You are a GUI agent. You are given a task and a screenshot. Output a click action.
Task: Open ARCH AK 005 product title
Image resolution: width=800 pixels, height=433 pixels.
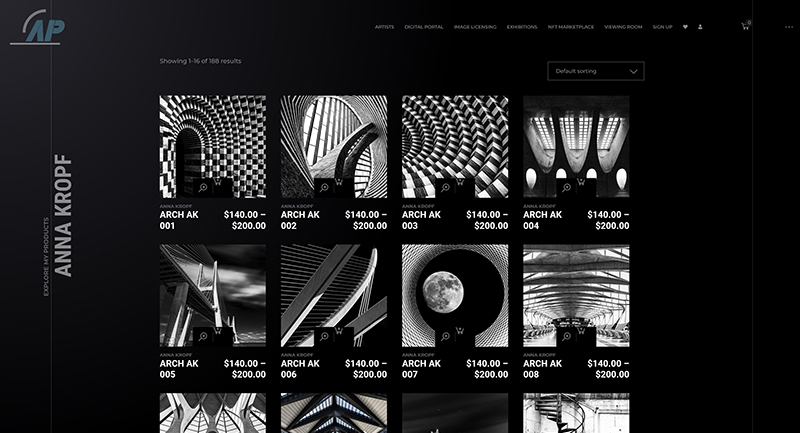click(x=179, y=369)
